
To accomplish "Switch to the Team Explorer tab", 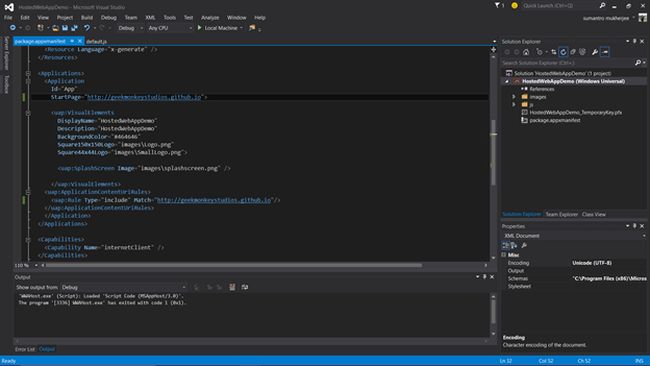I will [x=561, y=214].
